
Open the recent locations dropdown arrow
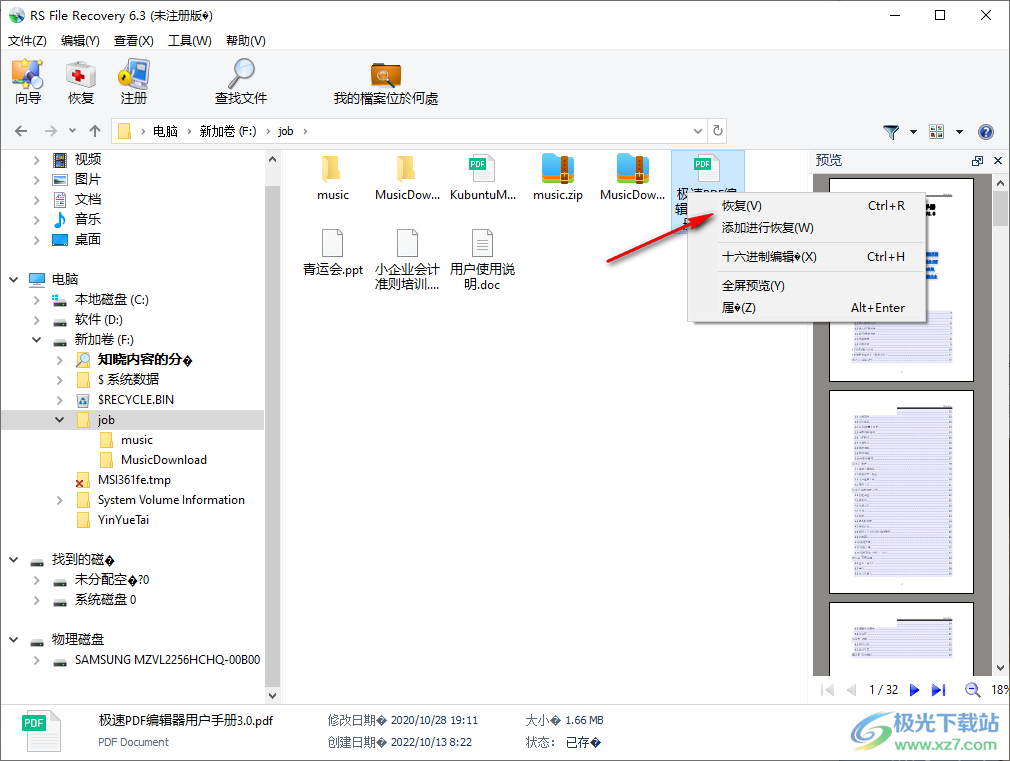coord(72,131)
